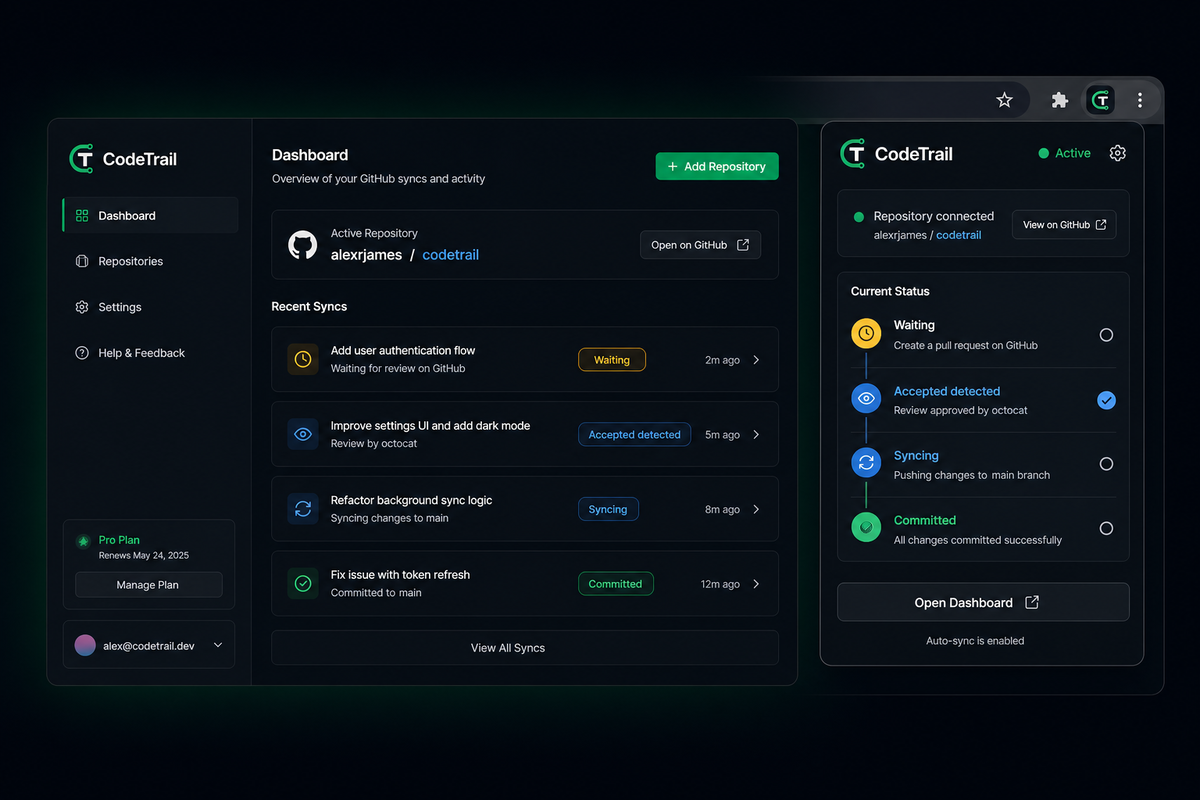Click the Accepted detected status badge in Recent Syncs
Image resolution: width=1200 pixels, height=800 pixels.
[634, 435]
